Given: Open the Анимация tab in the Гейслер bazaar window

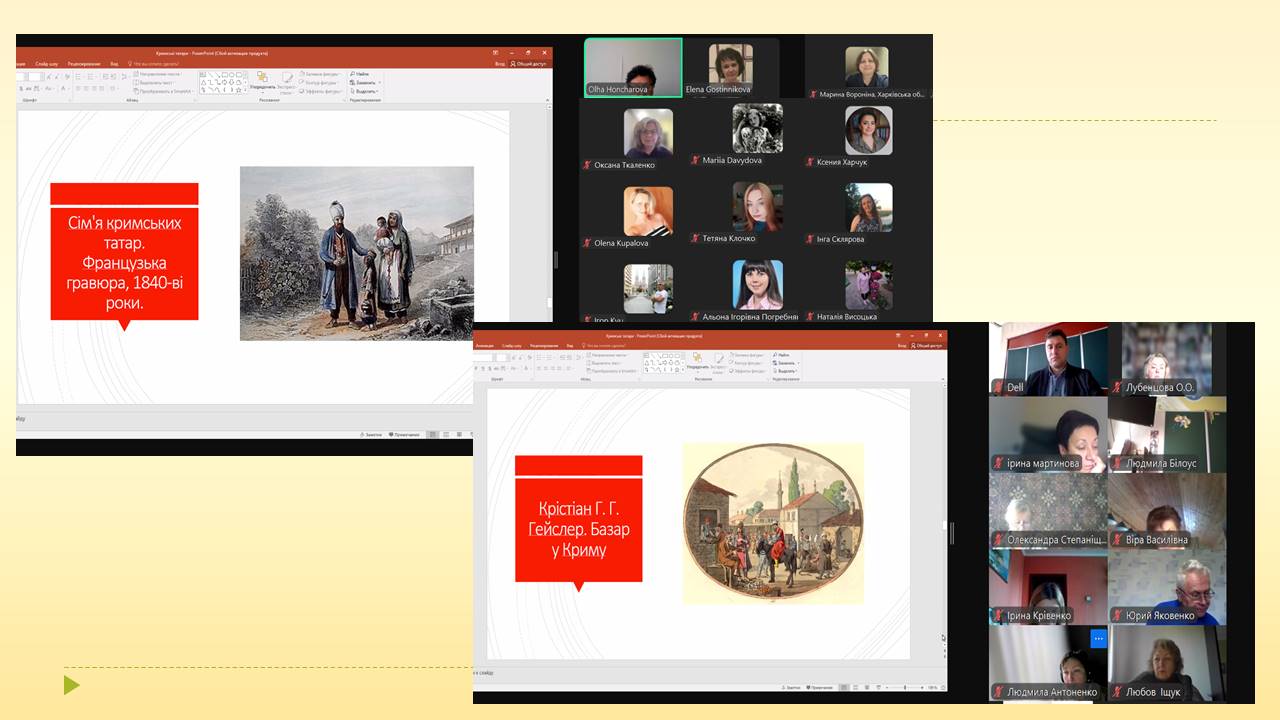Looking at the screenshot, I should (485, 346).
